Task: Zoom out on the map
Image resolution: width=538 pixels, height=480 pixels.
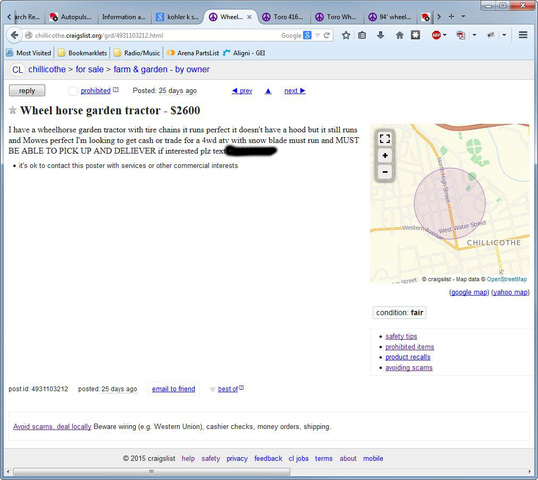Action: pos(385,172)
